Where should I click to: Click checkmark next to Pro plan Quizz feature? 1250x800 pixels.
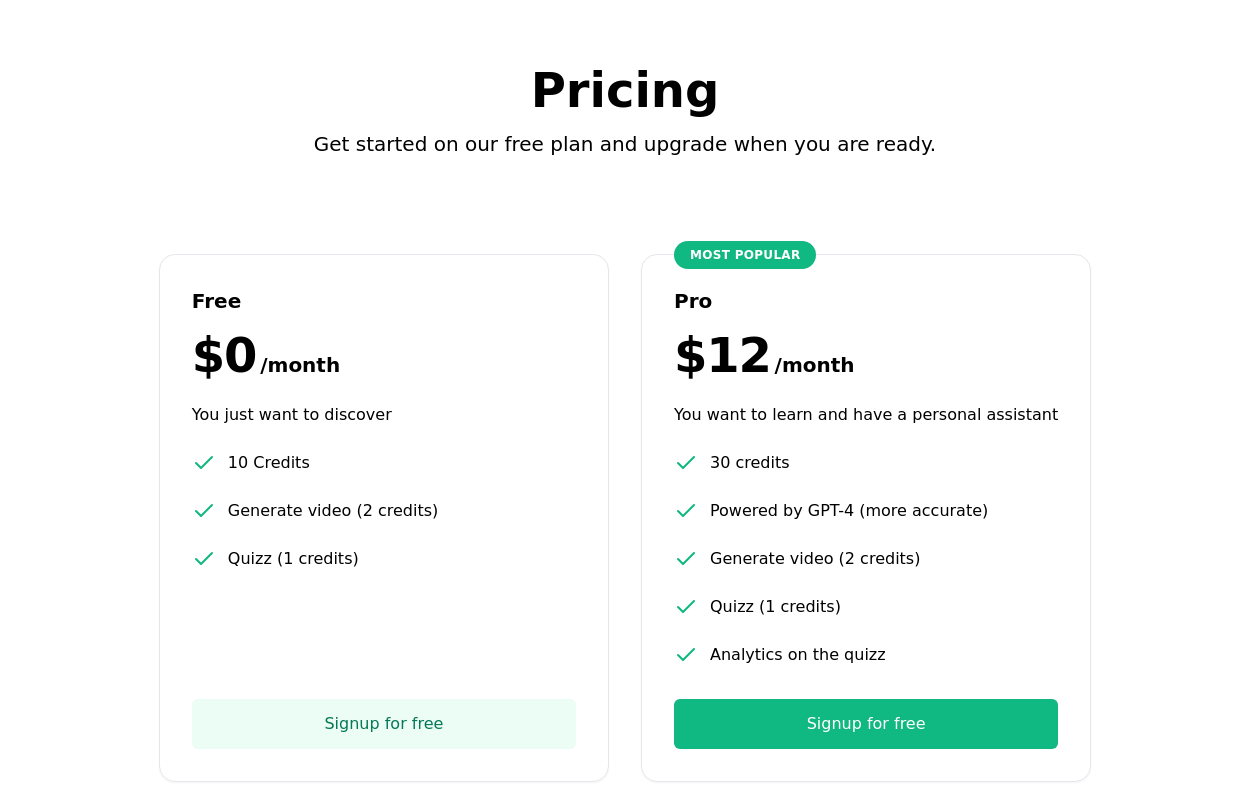click(x=686, y=607)
